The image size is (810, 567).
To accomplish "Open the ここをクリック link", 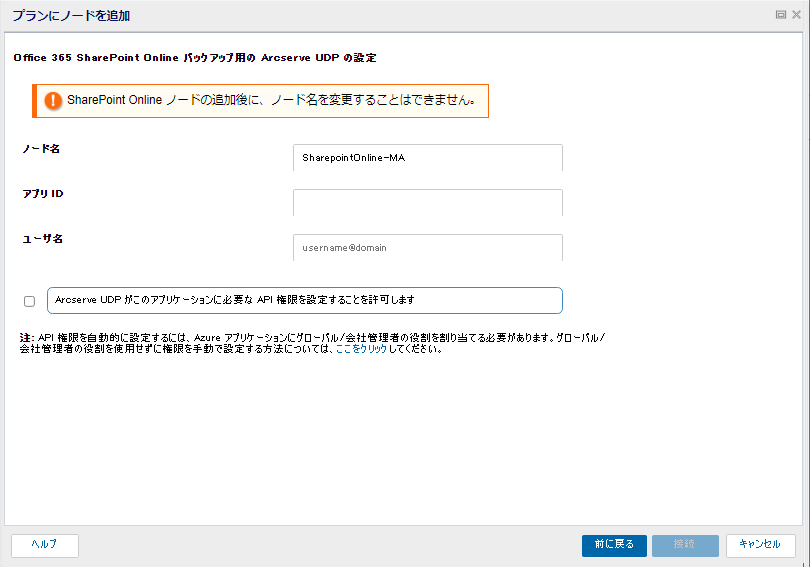I will (361, 349).
